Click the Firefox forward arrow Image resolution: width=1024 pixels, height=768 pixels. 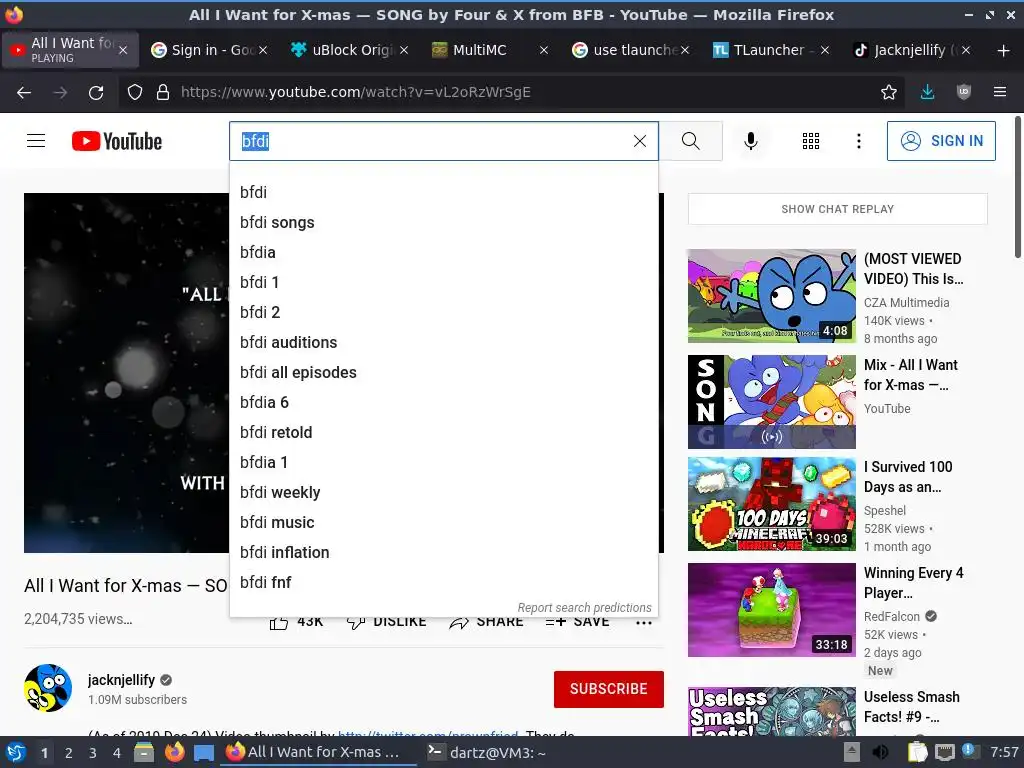60,92
